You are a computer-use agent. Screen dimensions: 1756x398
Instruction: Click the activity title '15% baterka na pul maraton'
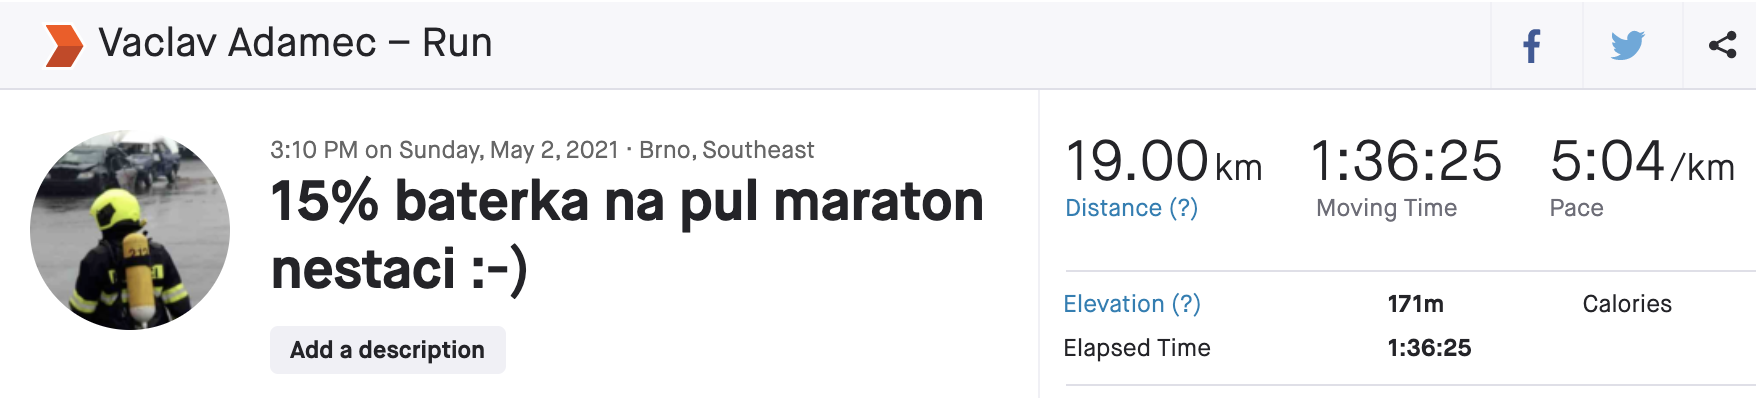coord(627,201)
